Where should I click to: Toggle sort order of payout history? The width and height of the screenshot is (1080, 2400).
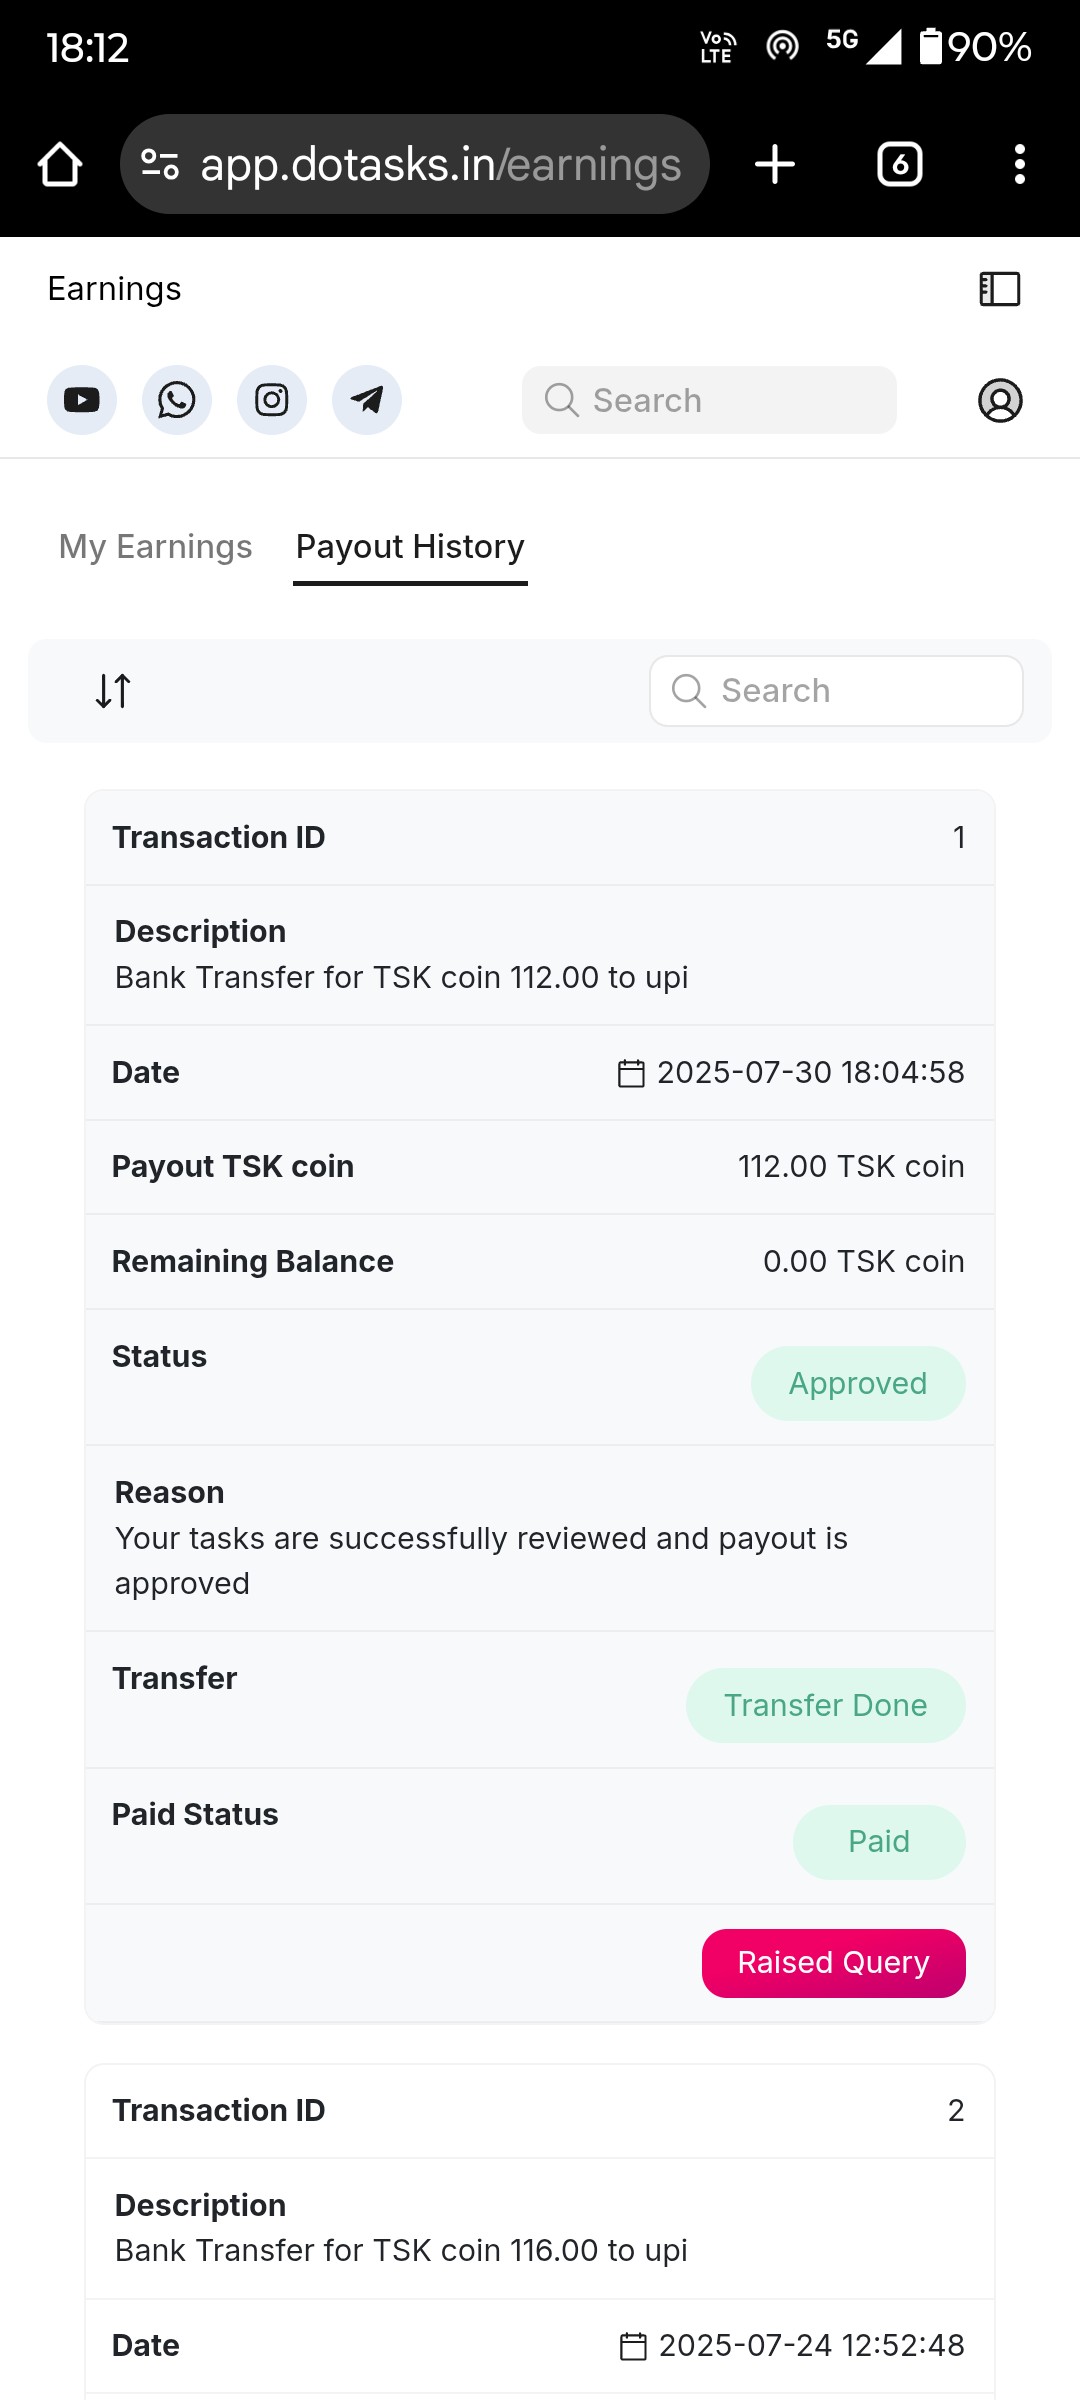pyautogui.click(x=113, y=691)
